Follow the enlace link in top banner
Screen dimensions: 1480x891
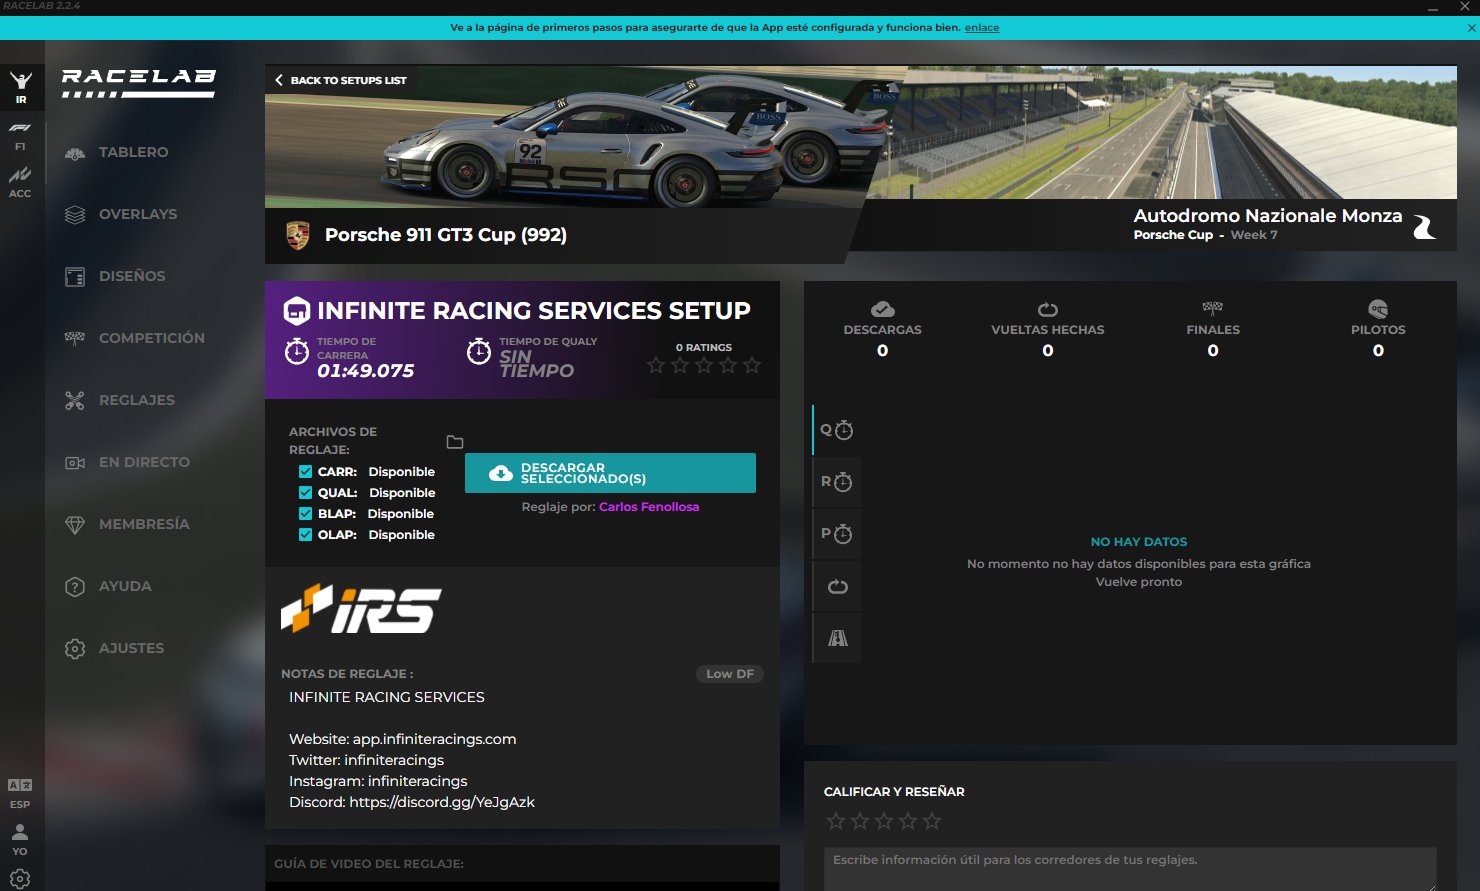[982, 28]
